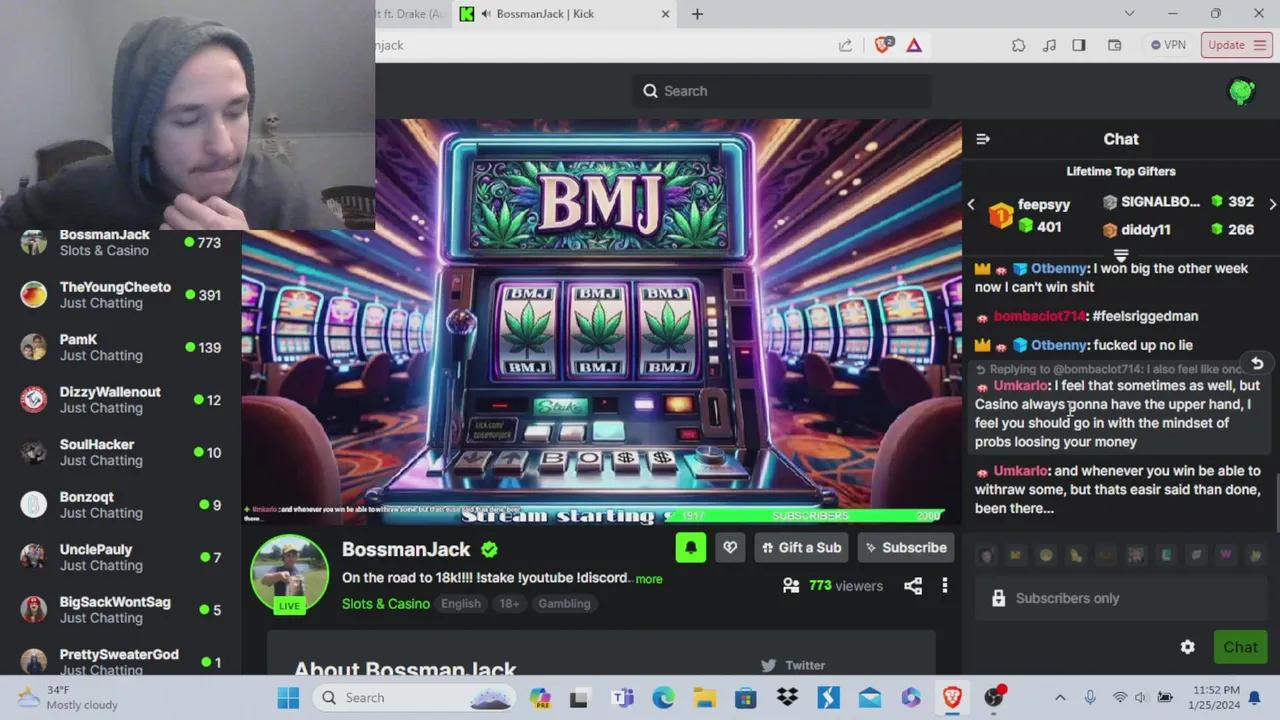The height and width of the screenshot is (720, 1280).
Task: Pick the pink W emote in chat
Action: [x=1226, y=555]
